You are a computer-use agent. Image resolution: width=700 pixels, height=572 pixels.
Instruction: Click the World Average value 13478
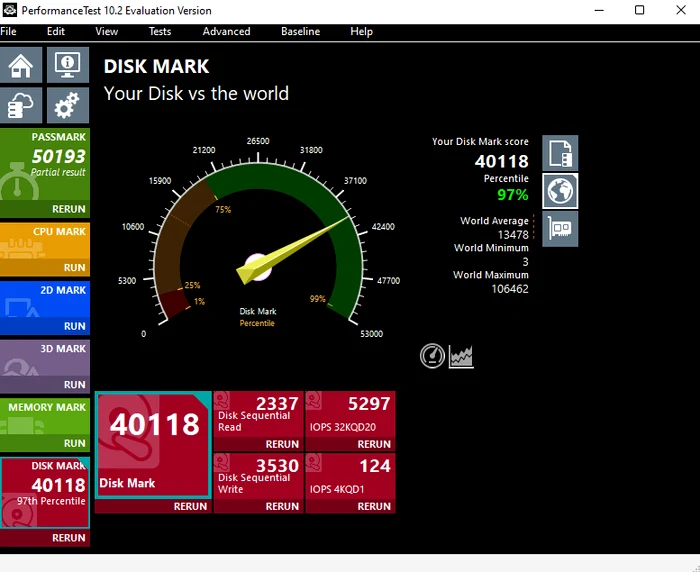coord(513,235)
